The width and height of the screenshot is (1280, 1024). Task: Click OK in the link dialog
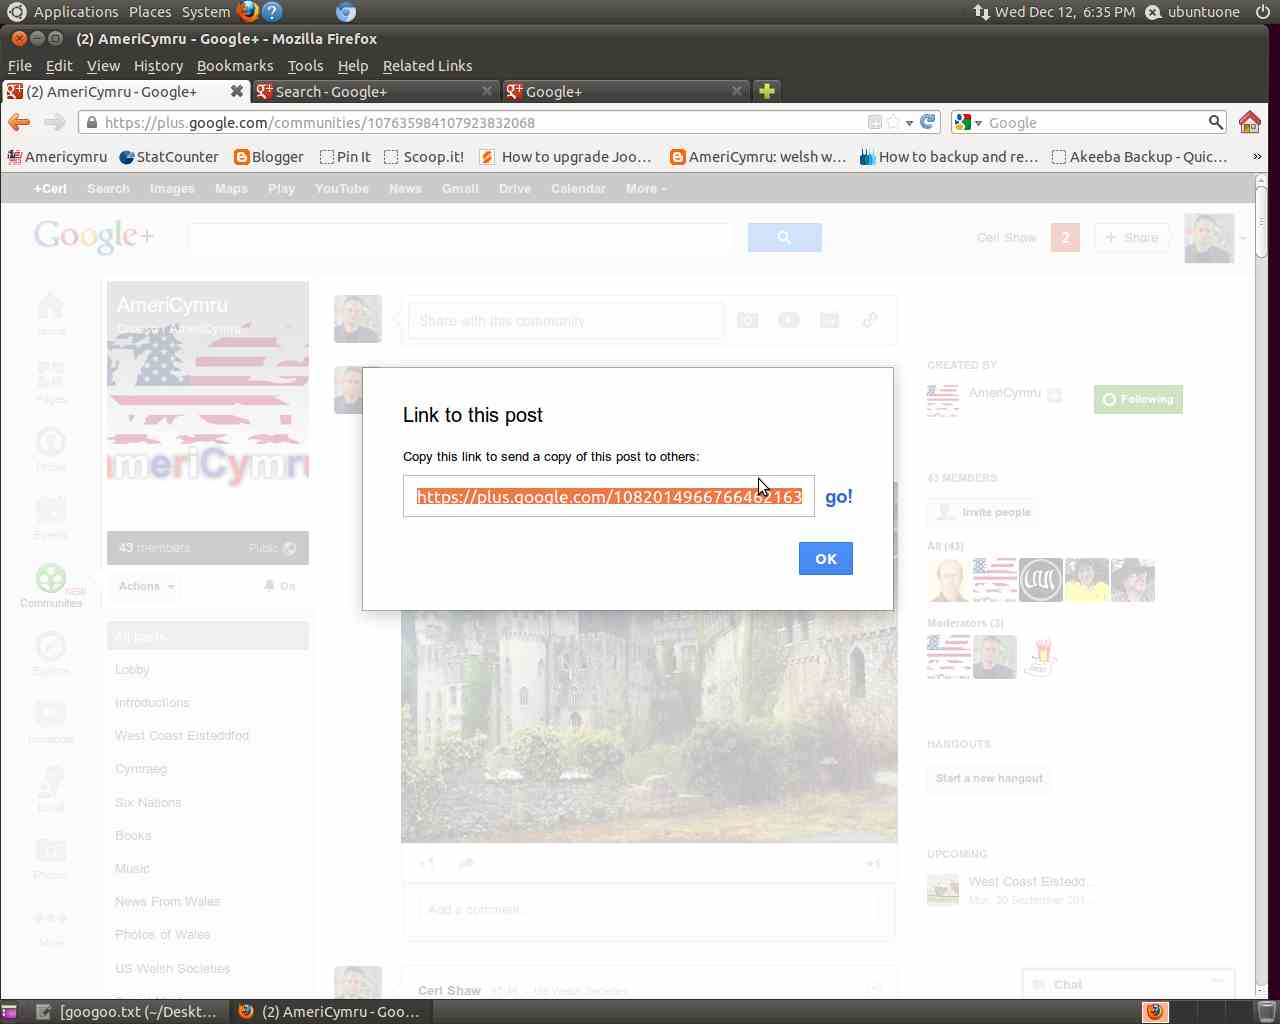click(x=825, y=559)
